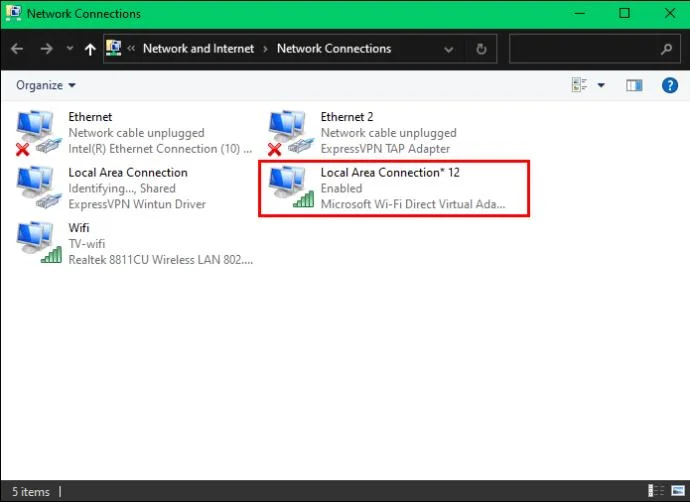Expand the change view options arrow
This screenshot has width=690, height=502.
(x=601, y=86)
